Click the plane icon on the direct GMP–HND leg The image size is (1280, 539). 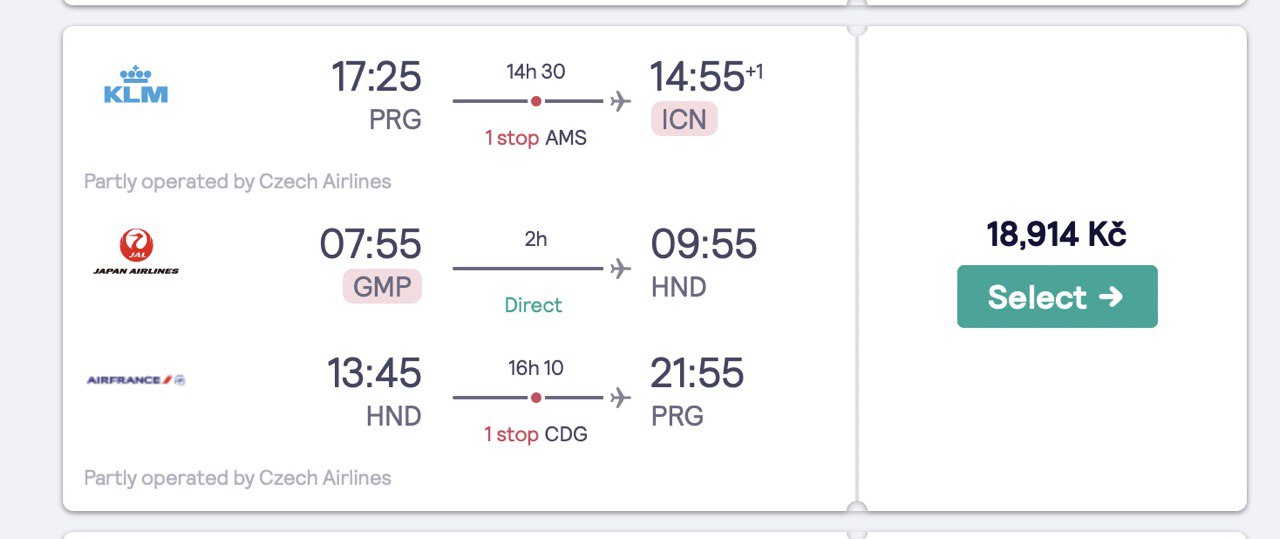pyautogui.click(x=621, y=268)
